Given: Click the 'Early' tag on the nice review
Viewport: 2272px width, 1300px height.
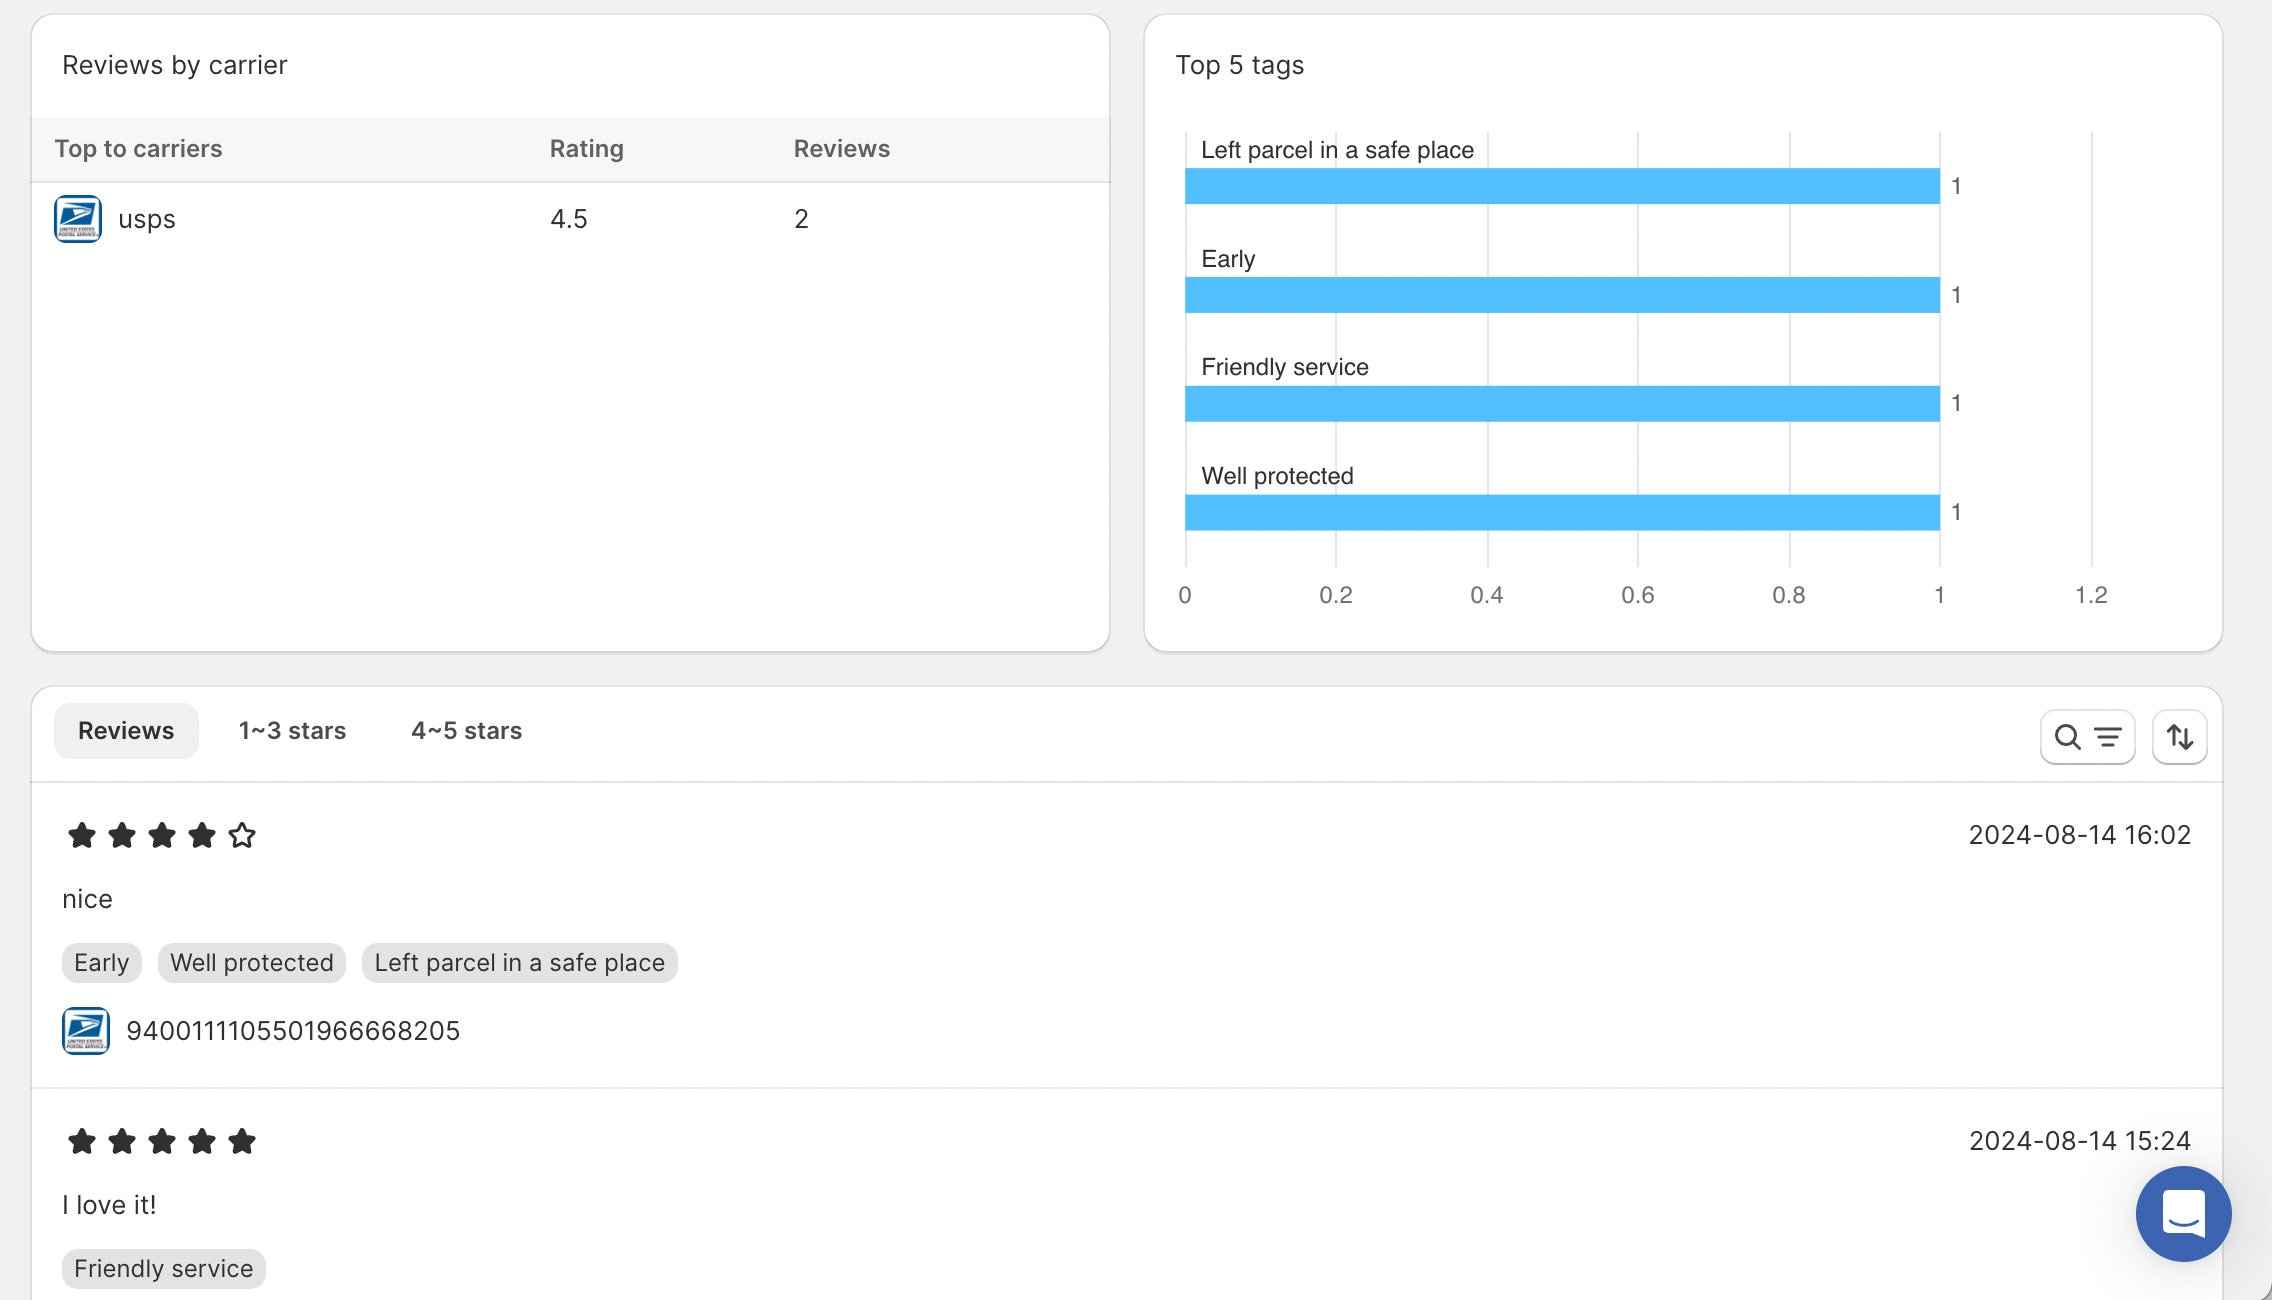Looking at the screenshot, I should [x=102, y=963].
